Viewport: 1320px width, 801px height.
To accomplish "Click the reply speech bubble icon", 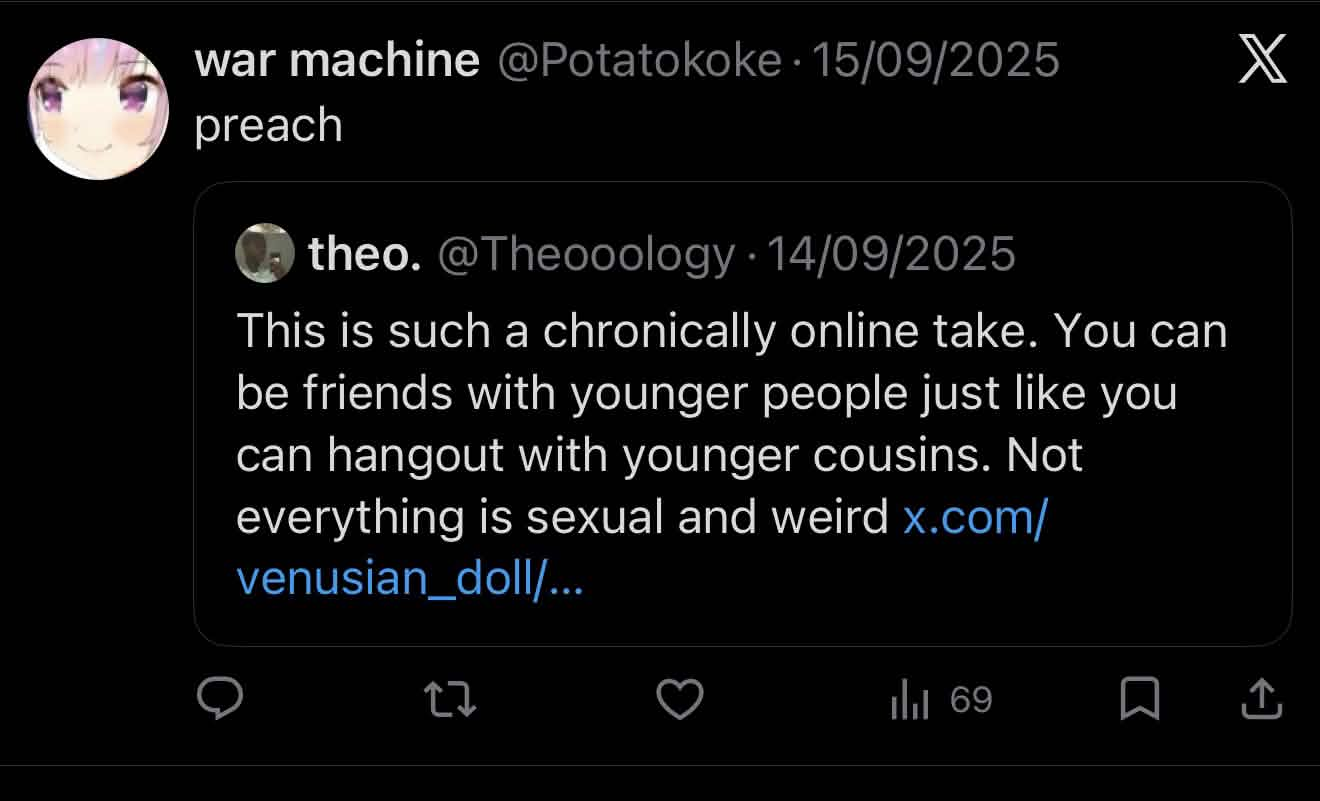I will click(x=220, y=699).
